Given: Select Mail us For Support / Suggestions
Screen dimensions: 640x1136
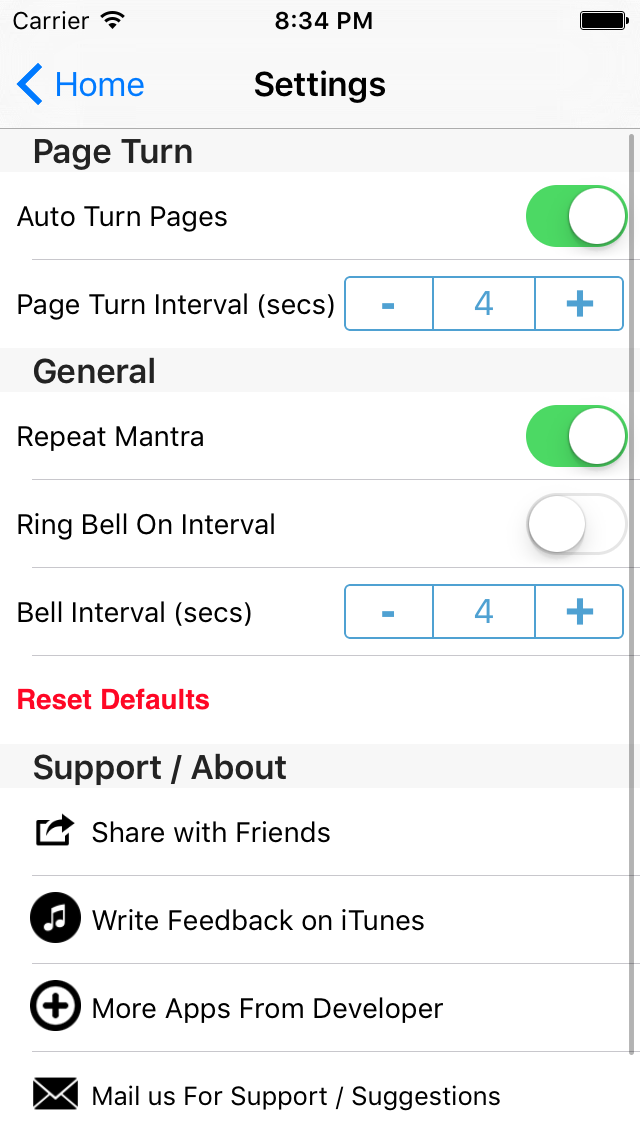Looking at the screenshot, I should coord(296,1096).
